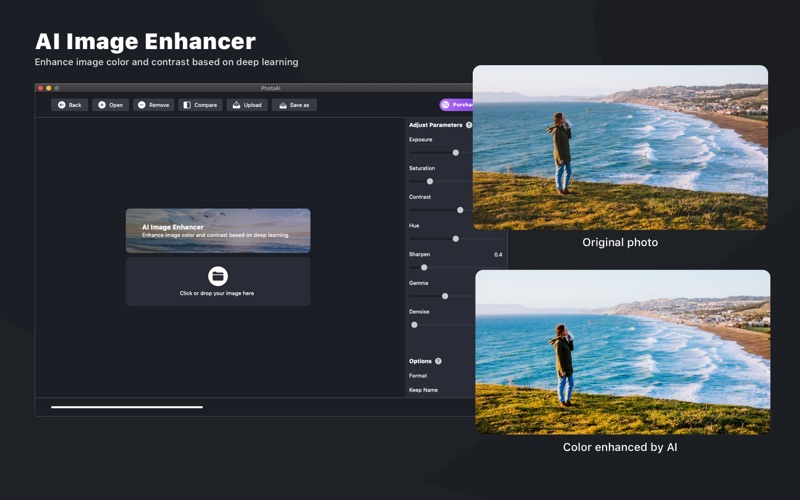Image resolution: width=800 pixels, height=500 pixels.
Task: Click help icon beside Adjust Parameters
Action: tap(469, 125)
